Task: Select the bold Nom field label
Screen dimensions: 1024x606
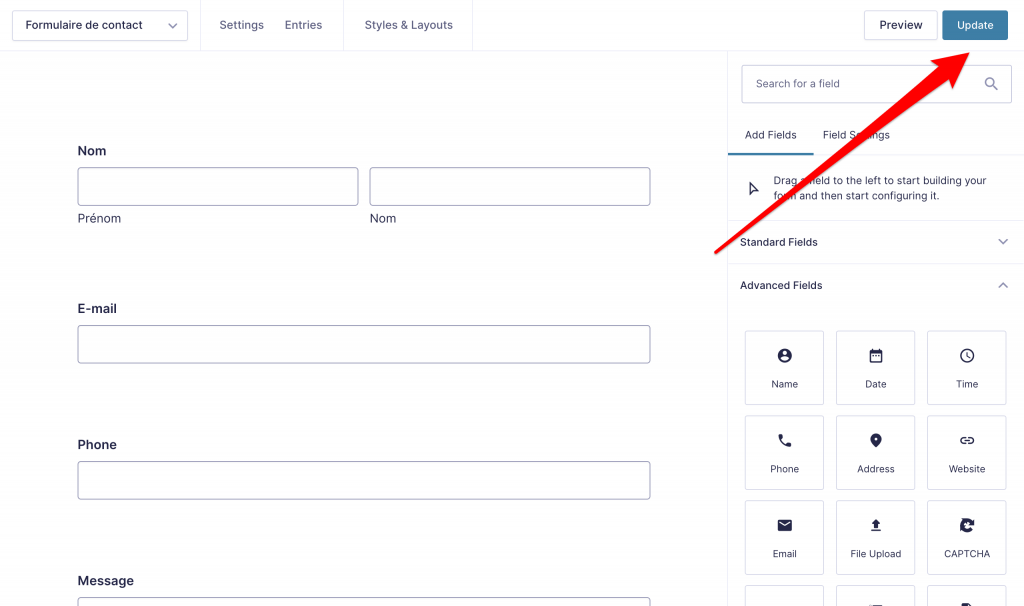Action: 91,151
